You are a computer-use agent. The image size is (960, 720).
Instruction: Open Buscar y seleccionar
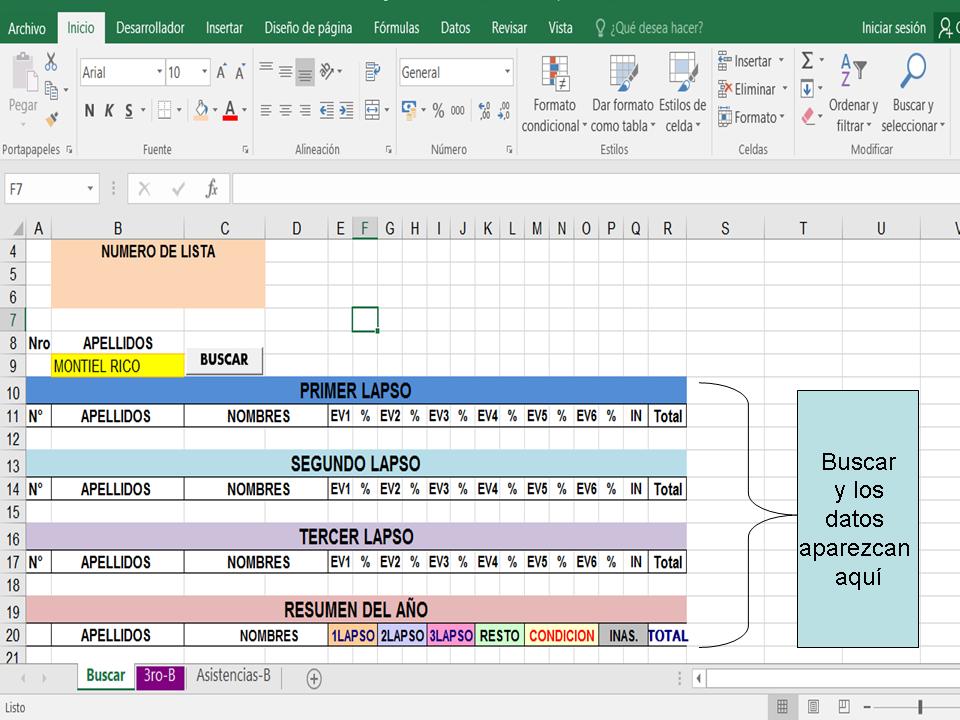912,94
